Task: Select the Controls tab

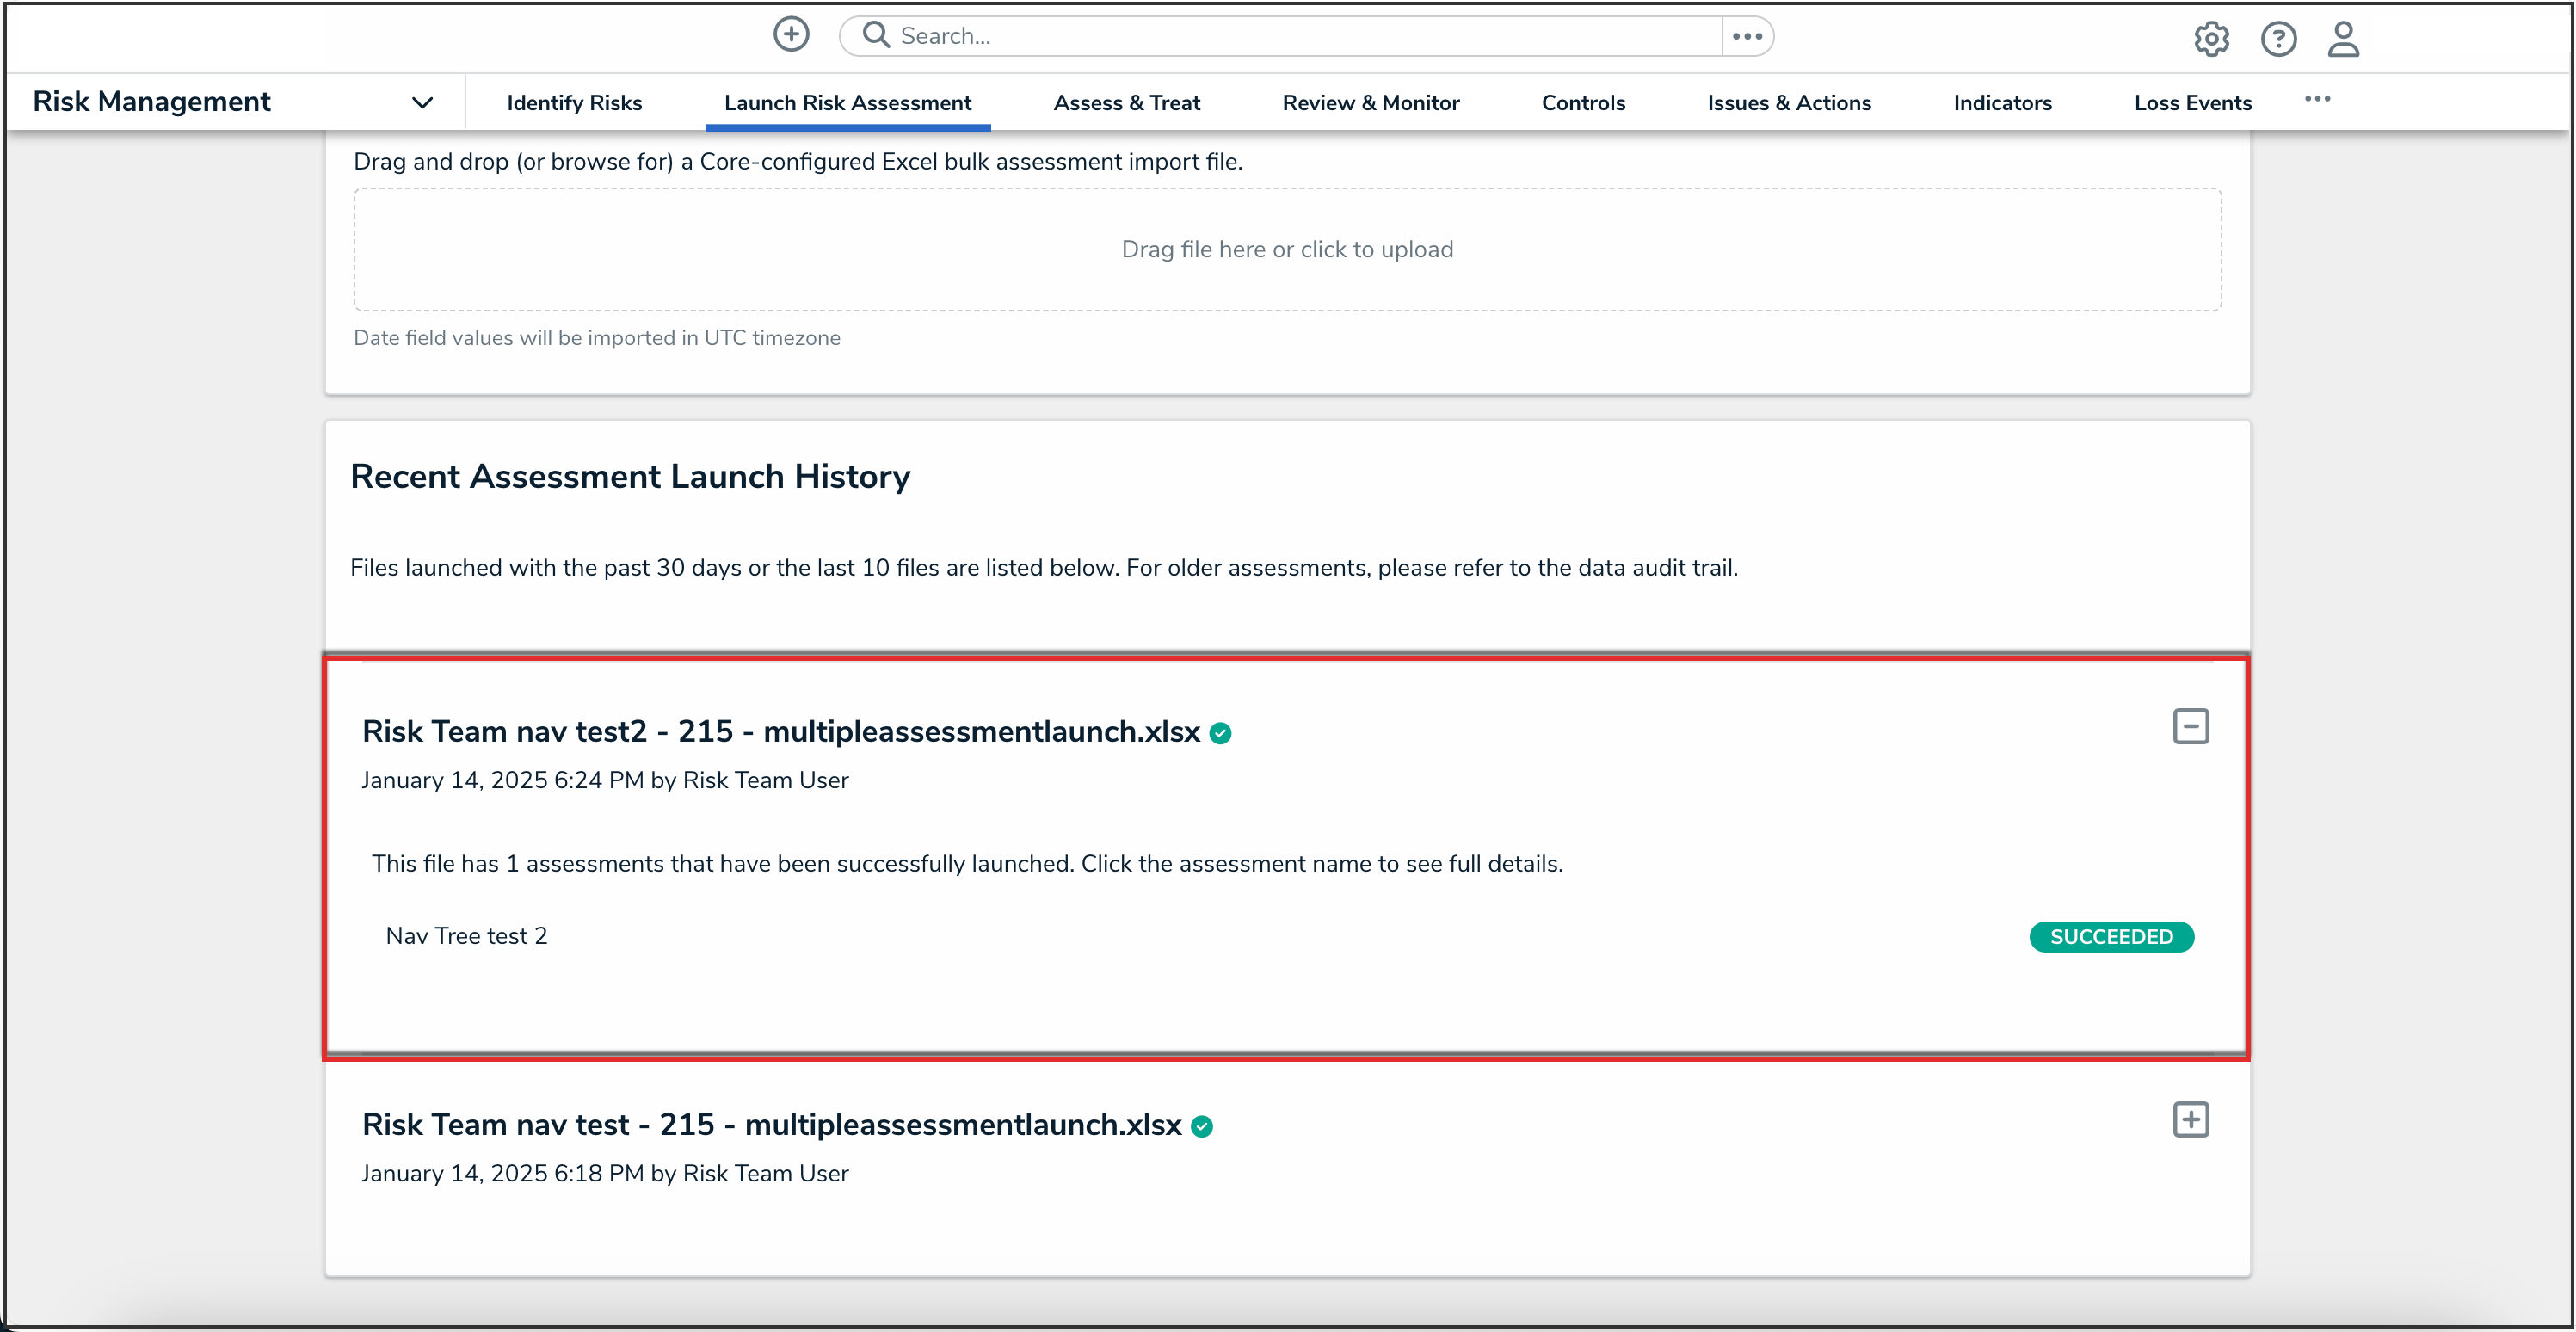Action: point(1583,102)
